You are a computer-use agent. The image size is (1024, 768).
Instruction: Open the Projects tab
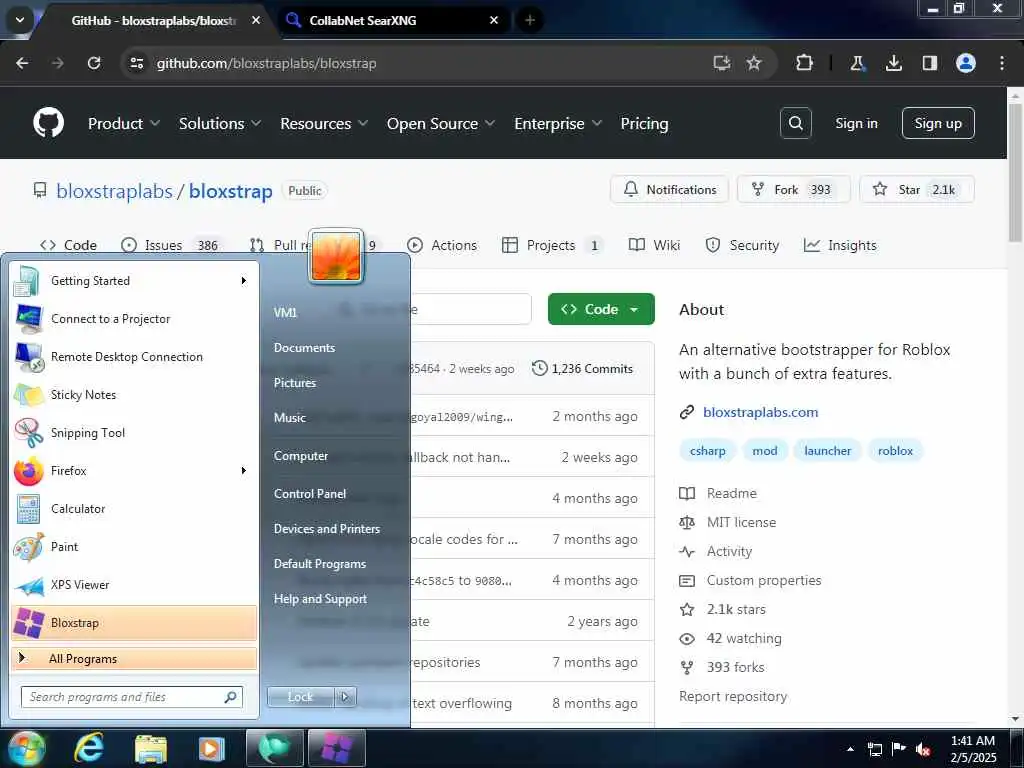click(x=552, y=245)
